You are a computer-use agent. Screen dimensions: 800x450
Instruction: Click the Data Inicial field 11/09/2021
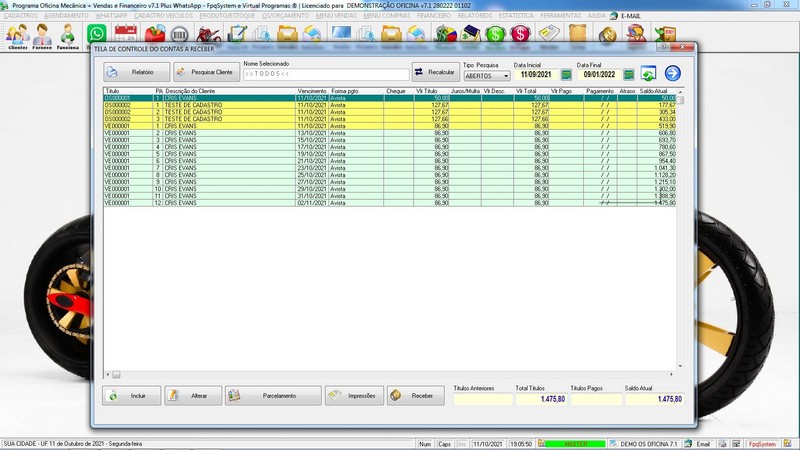coord(536,74)
